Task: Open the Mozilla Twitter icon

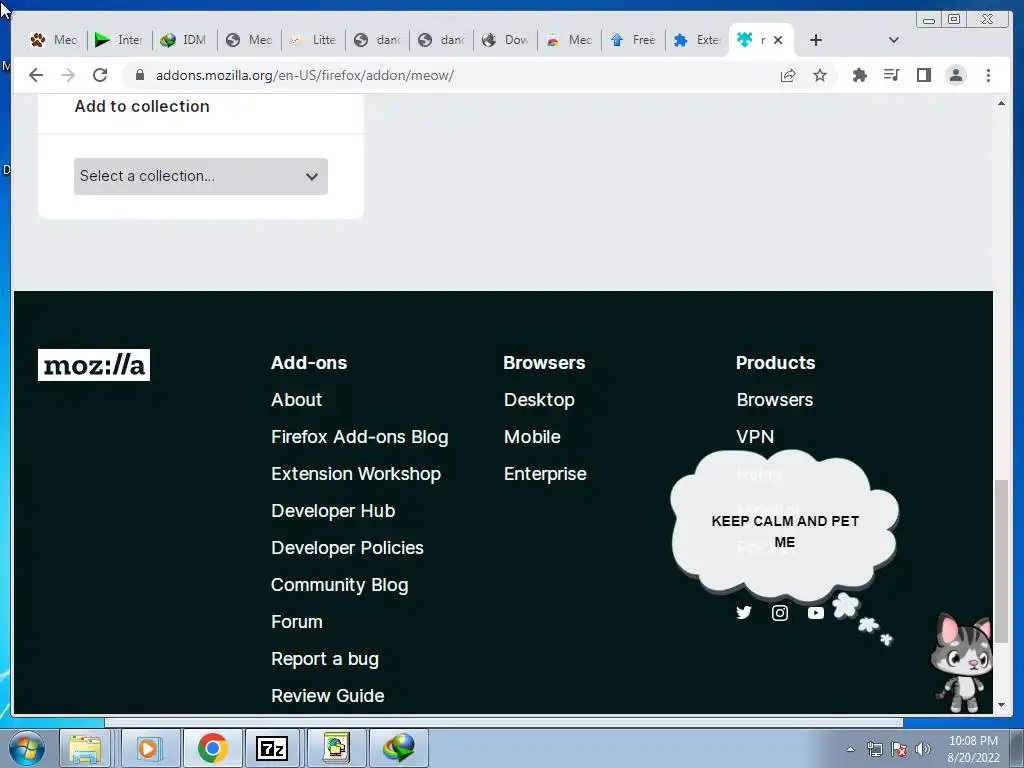Action: tap(744, 613)
